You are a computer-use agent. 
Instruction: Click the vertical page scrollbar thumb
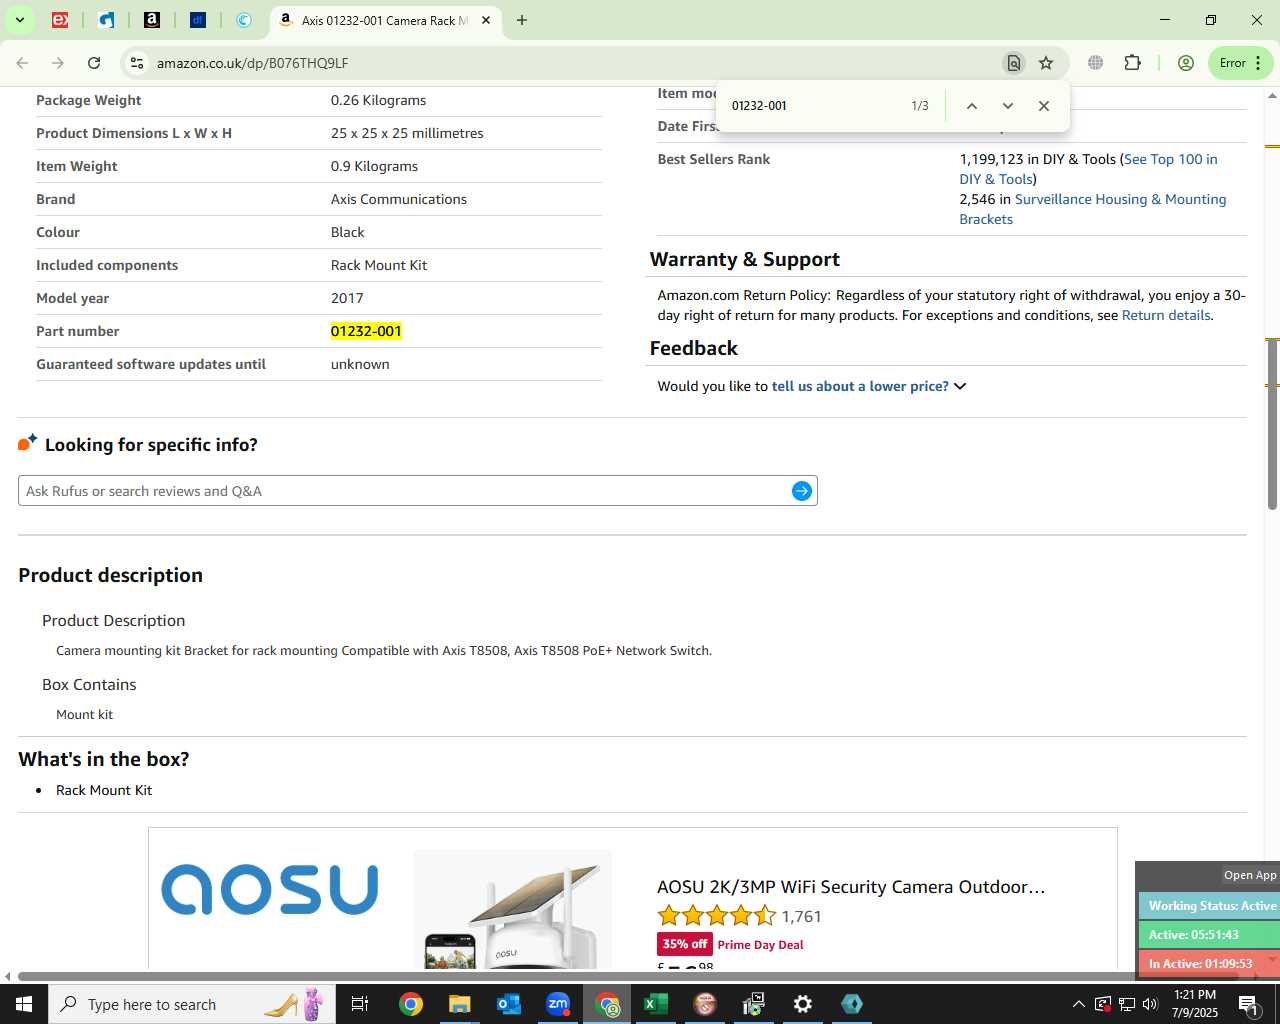point(1272,423)
